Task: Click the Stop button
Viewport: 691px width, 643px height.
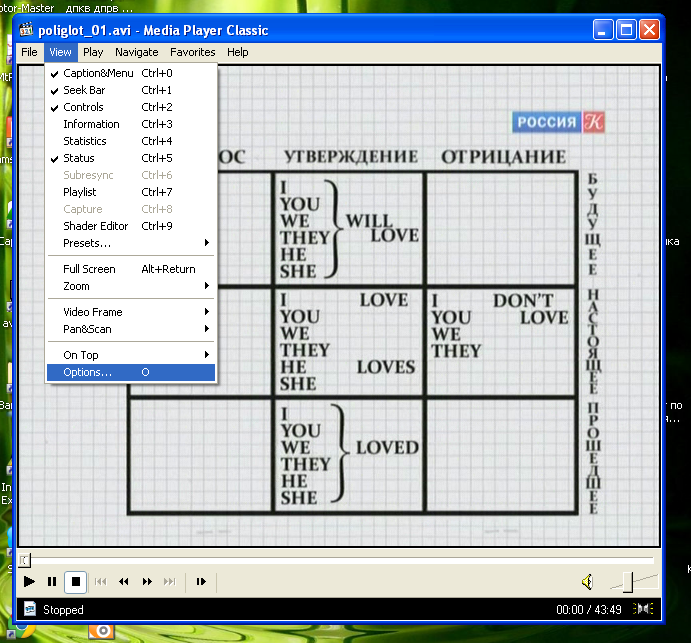Action: [x=75, y=582]
